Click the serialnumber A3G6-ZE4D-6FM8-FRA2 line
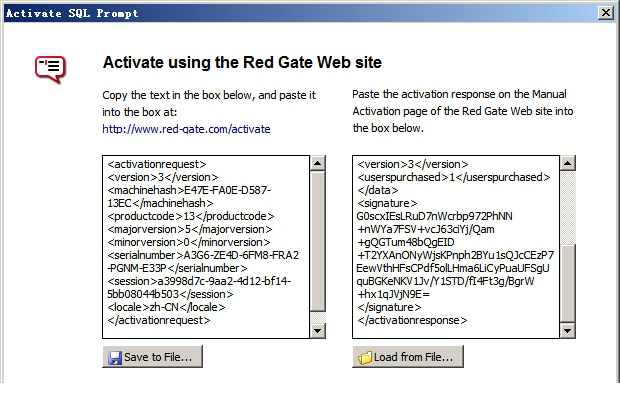Viewport: 620px width, 398px height. 203,255
